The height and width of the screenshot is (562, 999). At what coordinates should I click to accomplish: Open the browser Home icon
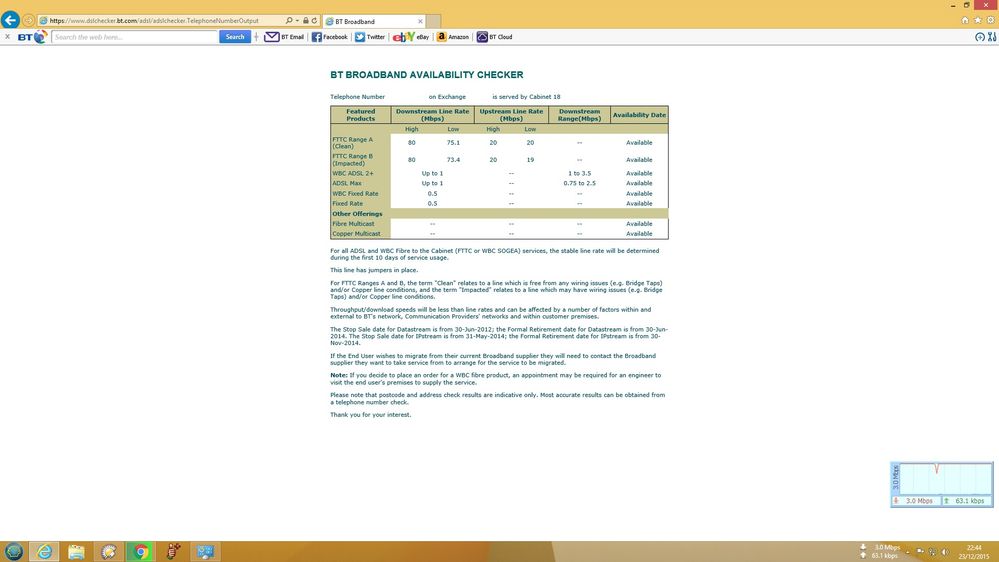(965, 20)
